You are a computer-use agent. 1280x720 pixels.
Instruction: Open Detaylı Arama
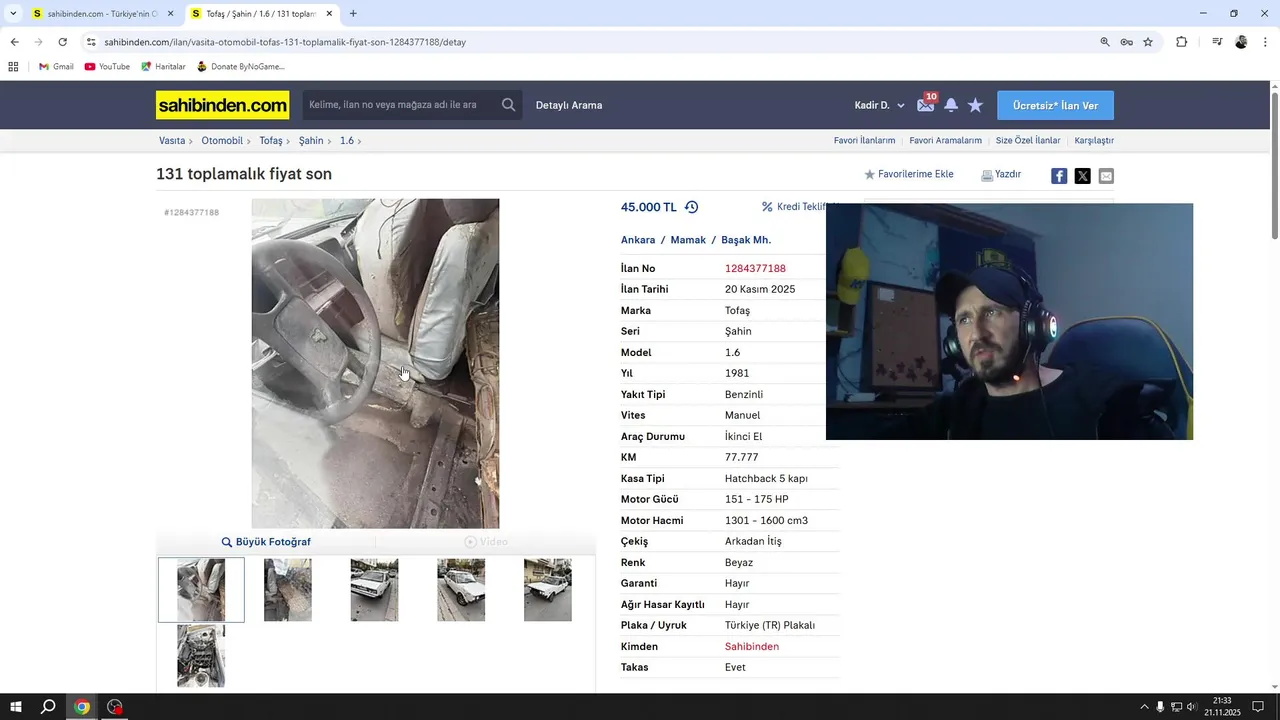coord(569,105)
